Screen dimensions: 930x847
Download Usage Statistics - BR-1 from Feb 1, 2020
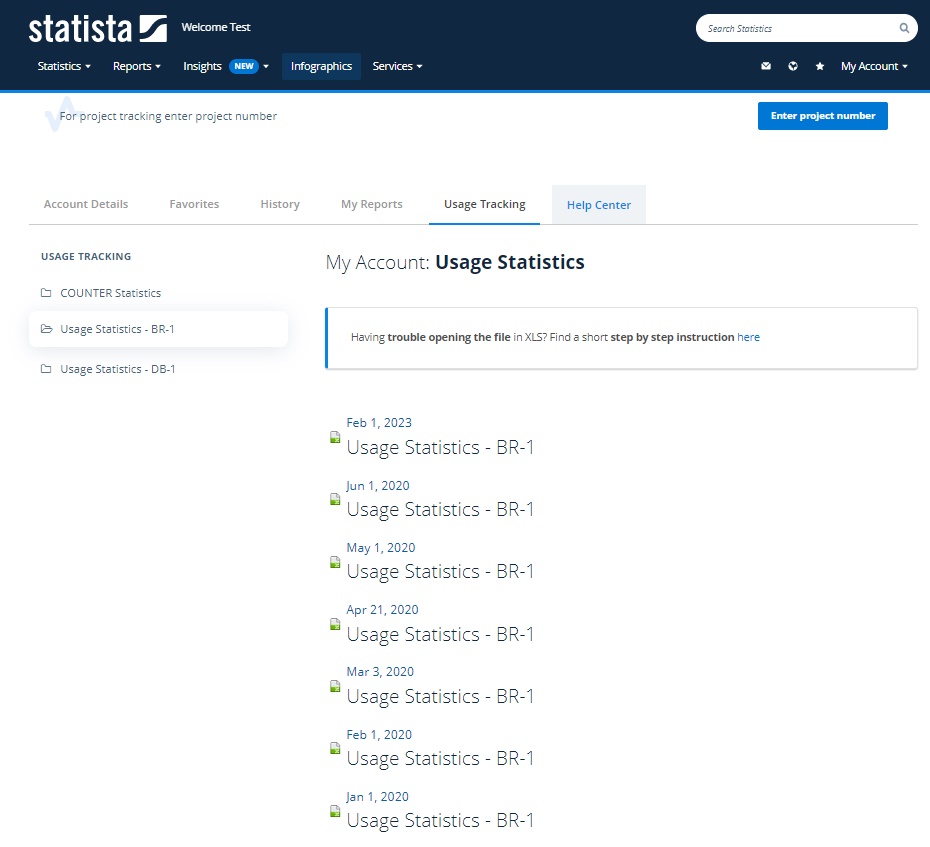(x=440, y=759)
